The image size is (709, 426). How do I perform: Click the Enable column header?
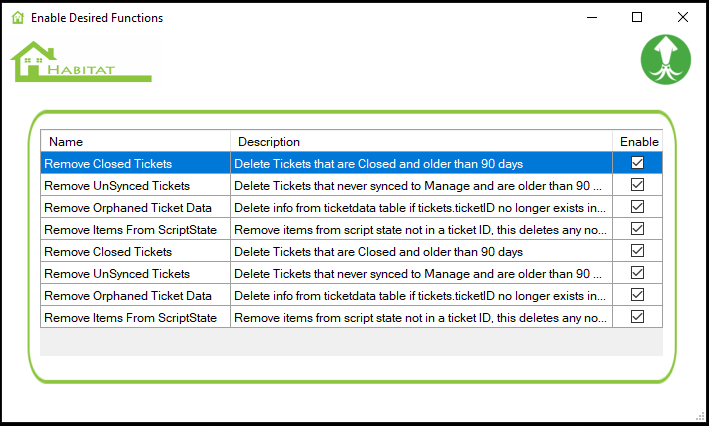pos(638,142)
